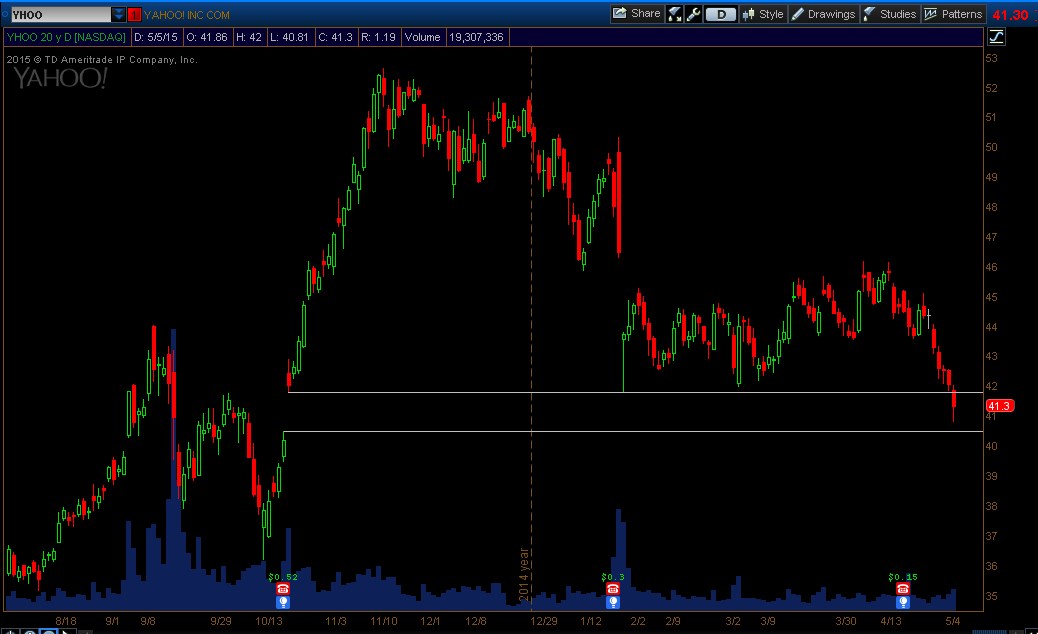Click the $0.3 earnings label
The image size is (1038, 634).
(x=613, y=577)
